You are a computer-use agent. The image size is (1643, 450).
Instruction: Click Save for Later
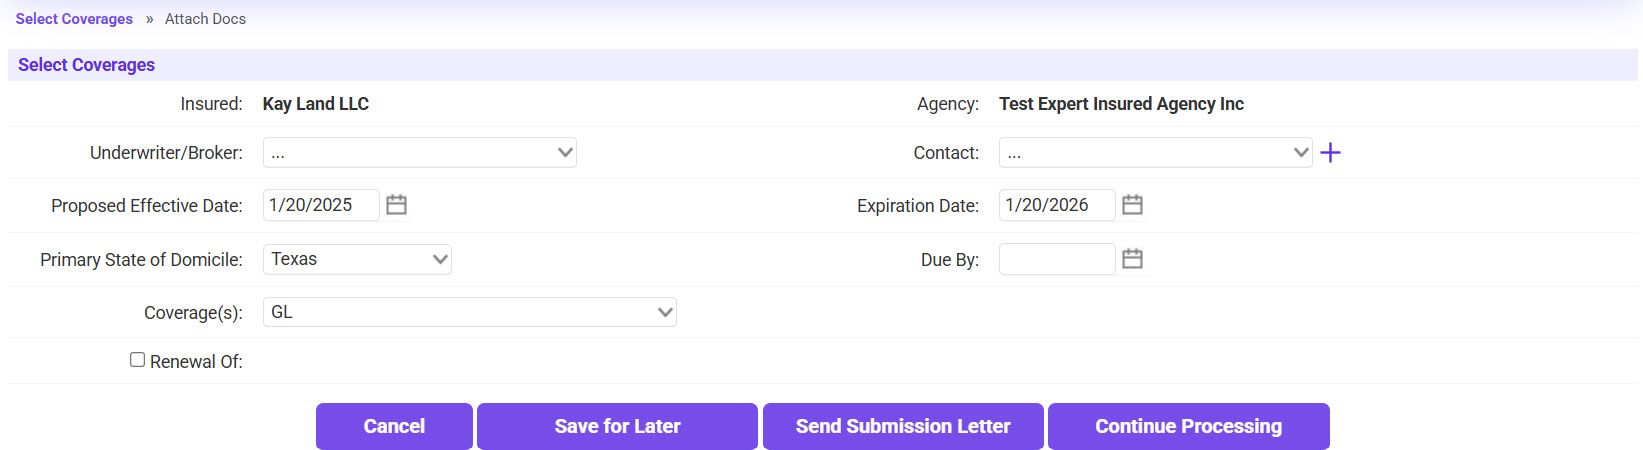tap(617, 426)
